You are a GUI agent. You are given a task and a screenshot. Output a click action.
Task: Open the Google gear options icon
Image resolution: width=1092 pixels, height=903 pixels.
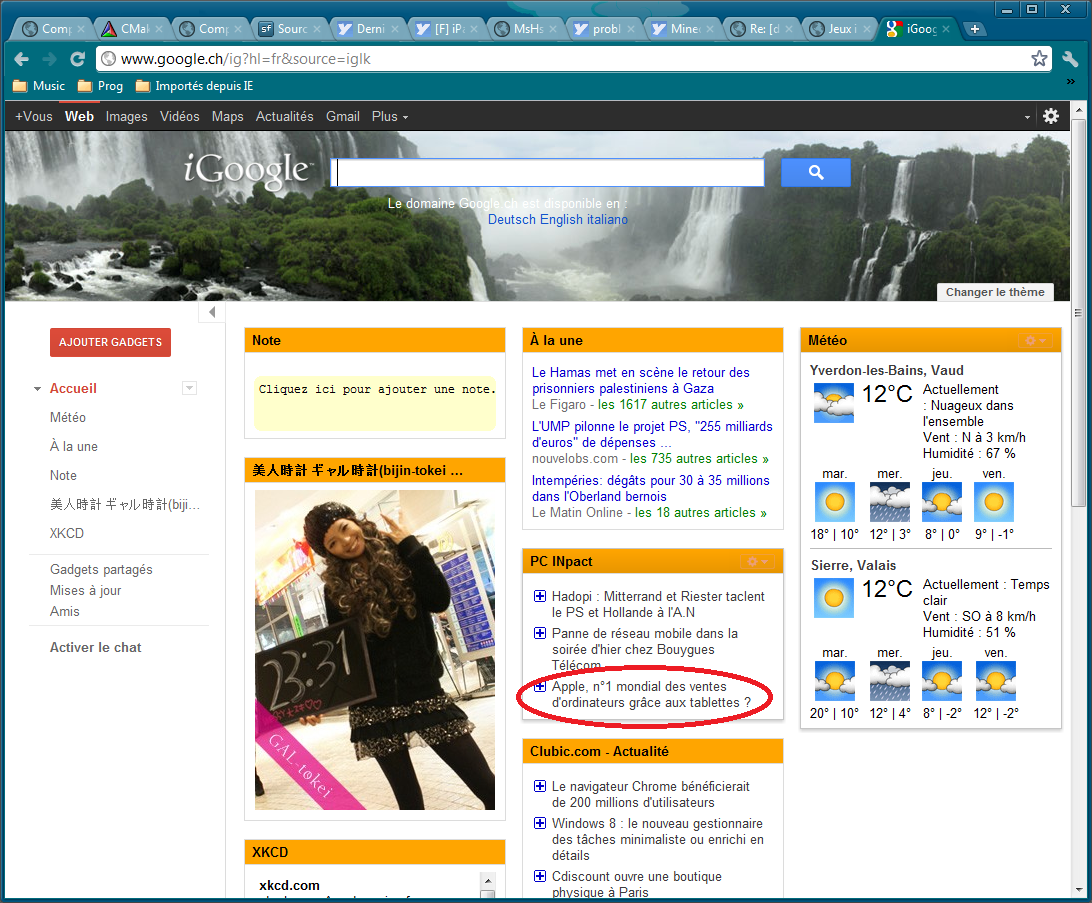click(x=1050, y=116)
